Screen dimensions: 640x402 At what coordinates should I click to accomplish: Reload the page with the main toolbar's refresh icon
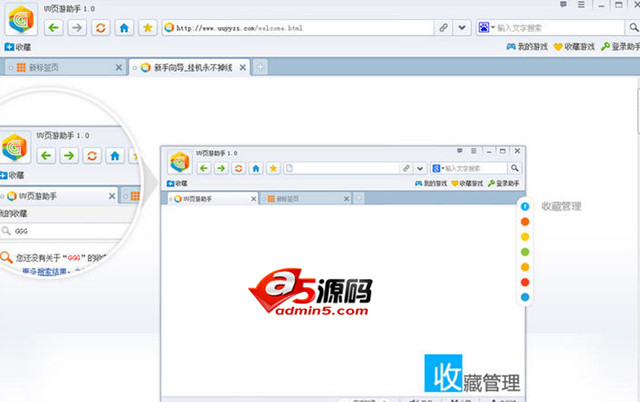(x=100, y=28)
